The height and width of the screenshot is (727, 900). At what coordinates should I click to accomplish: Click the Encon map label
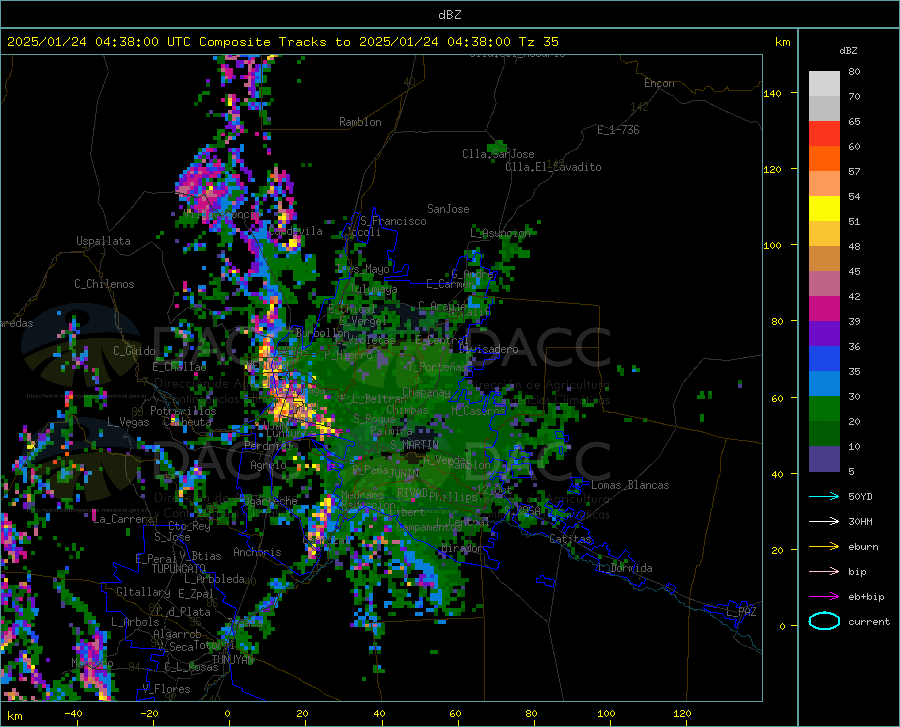point(659,83)
